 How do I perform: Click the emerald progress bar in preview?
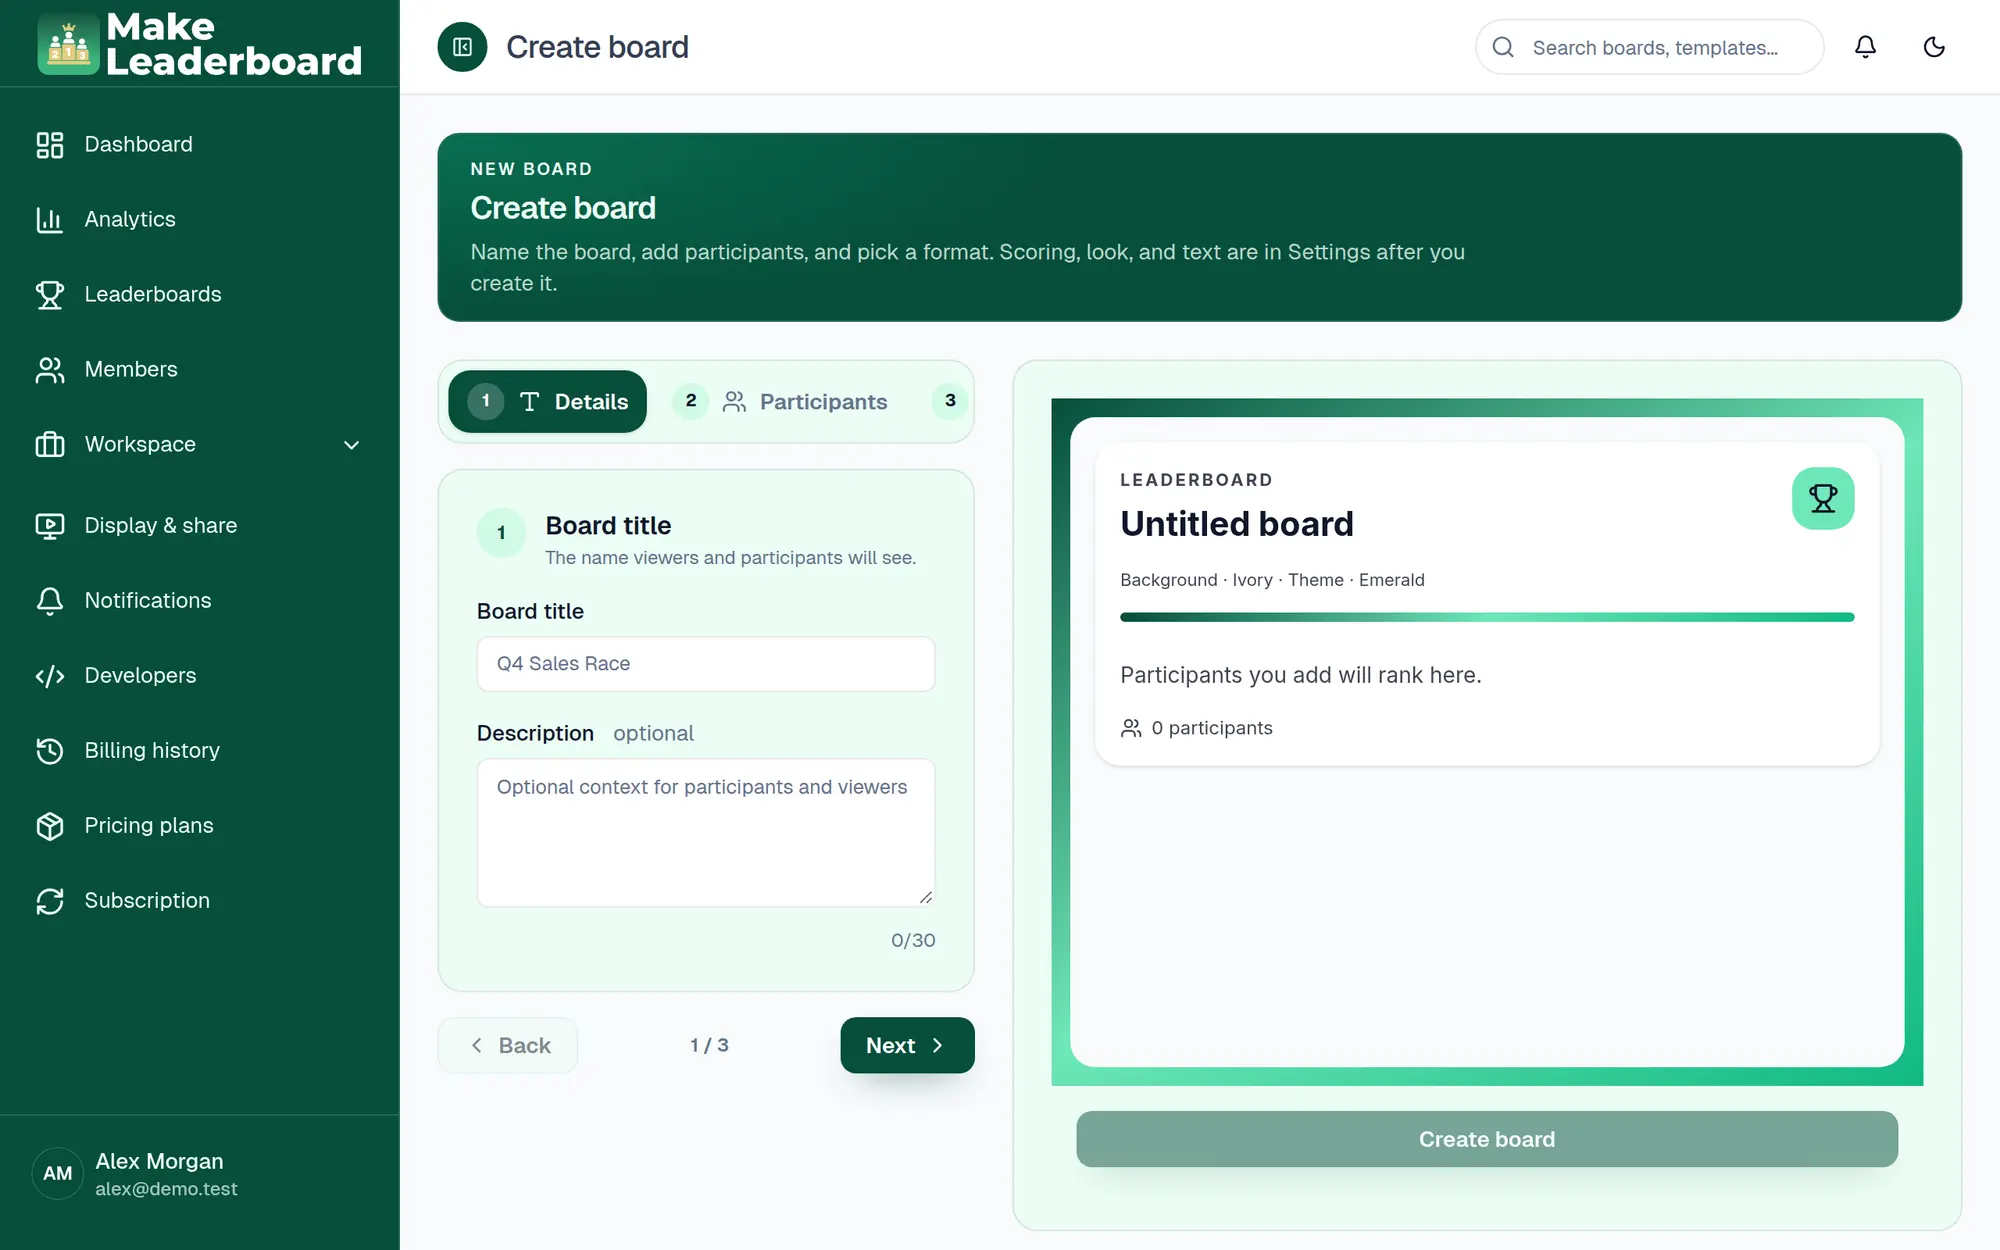click(1486, 617)
